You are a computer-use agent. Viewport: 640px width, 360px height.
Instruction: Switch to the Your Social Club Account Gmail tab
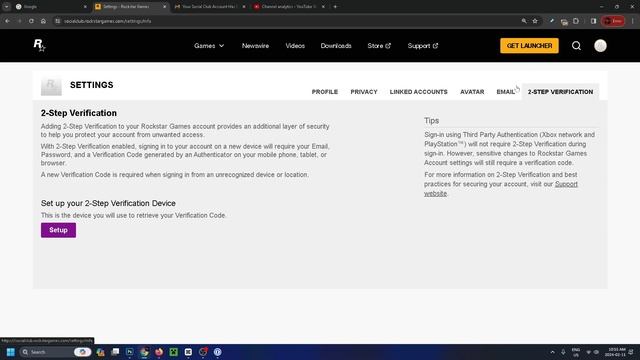click(x=209, y=7)
